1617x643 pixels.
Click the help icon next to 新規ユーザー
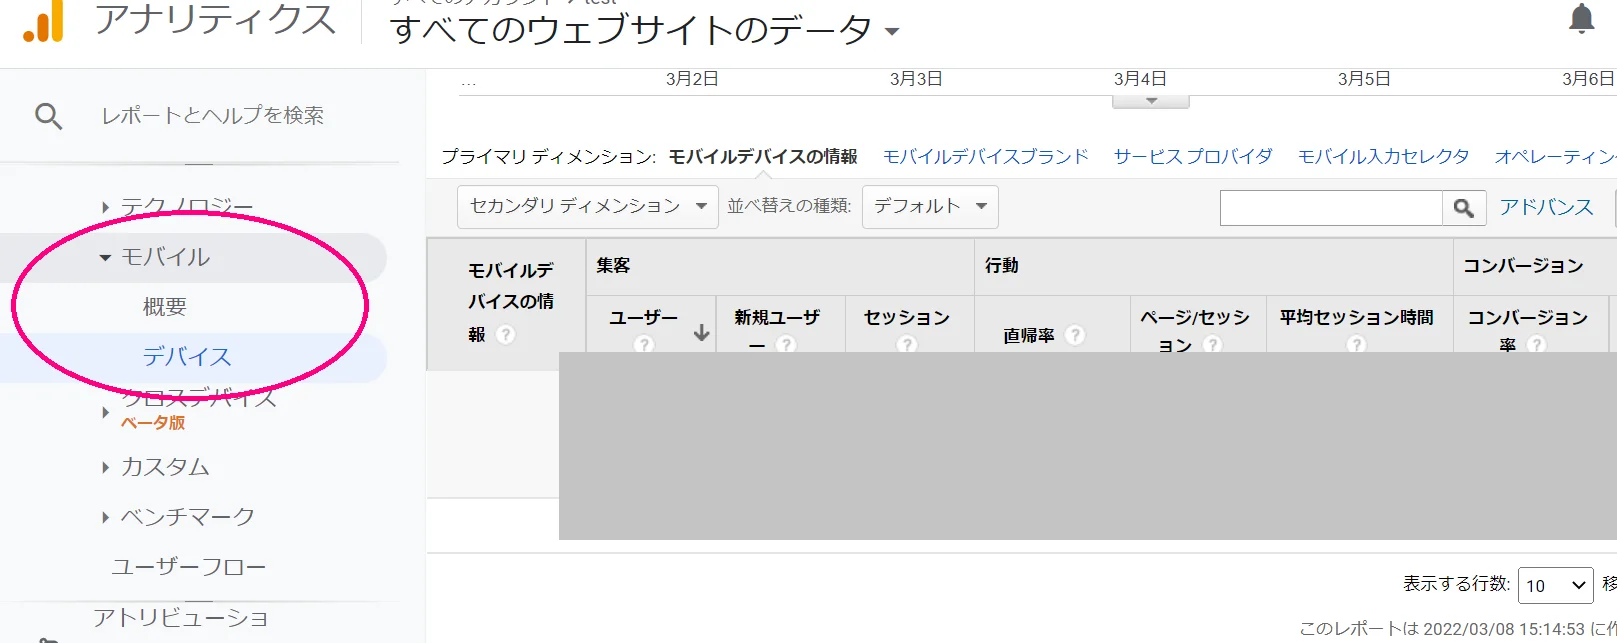787,344
